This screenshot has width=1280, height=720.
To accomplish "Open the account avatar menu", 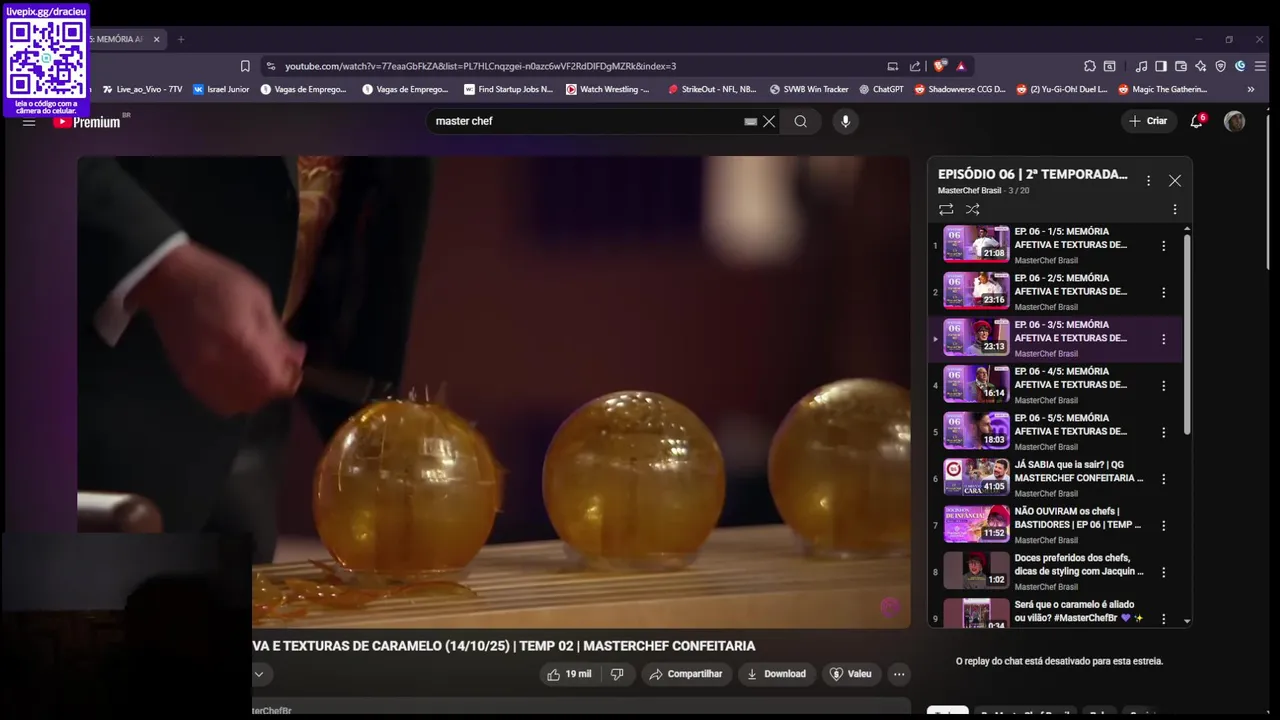I will tap(1235, 121).
